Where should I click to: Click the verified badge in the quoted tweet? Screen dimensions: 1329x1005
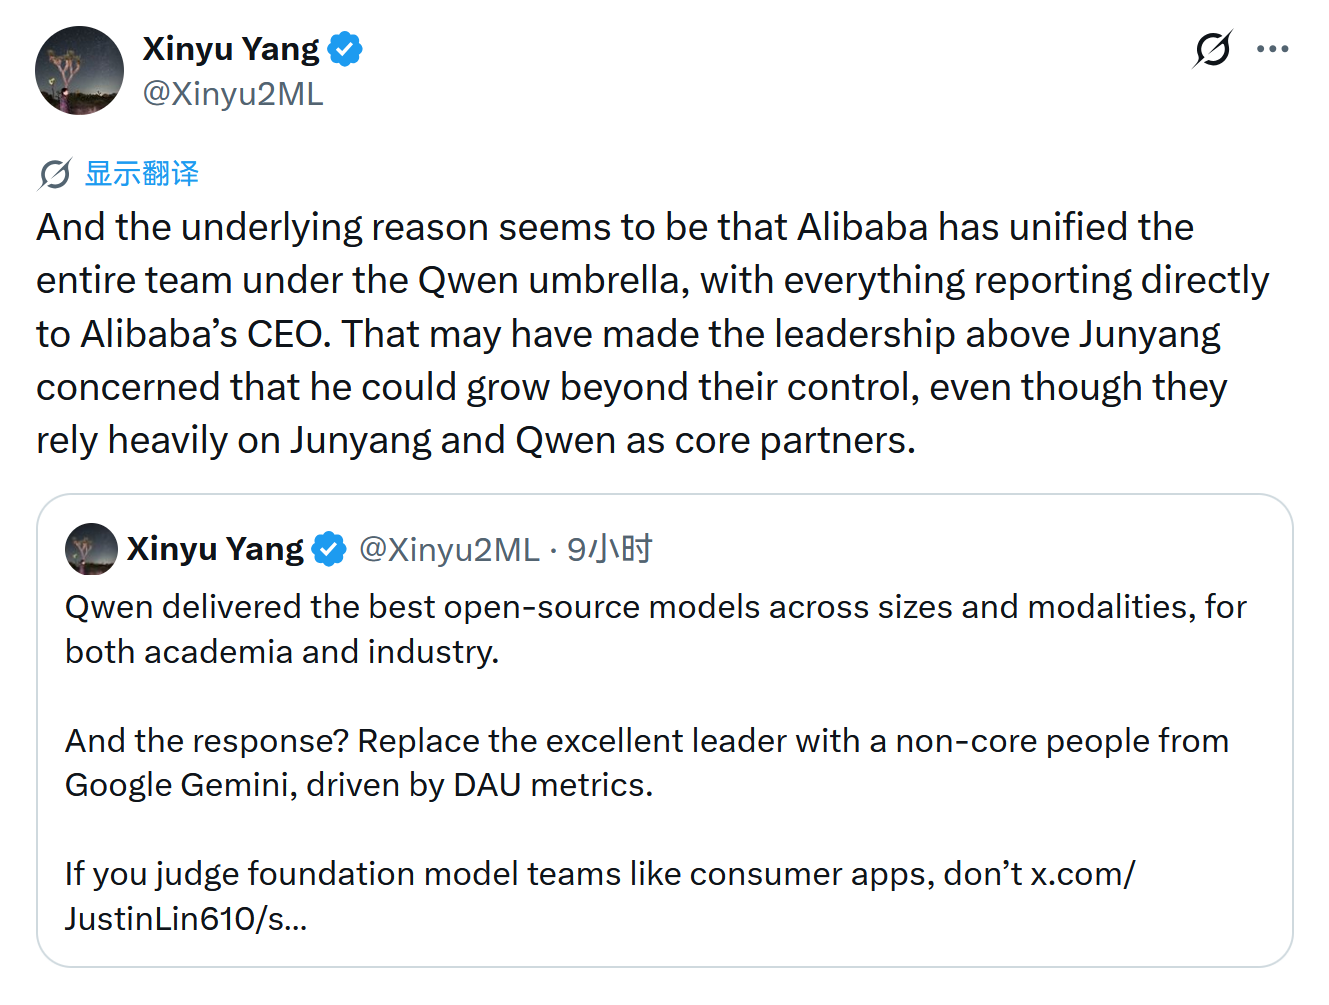click(x=329, y=549)
